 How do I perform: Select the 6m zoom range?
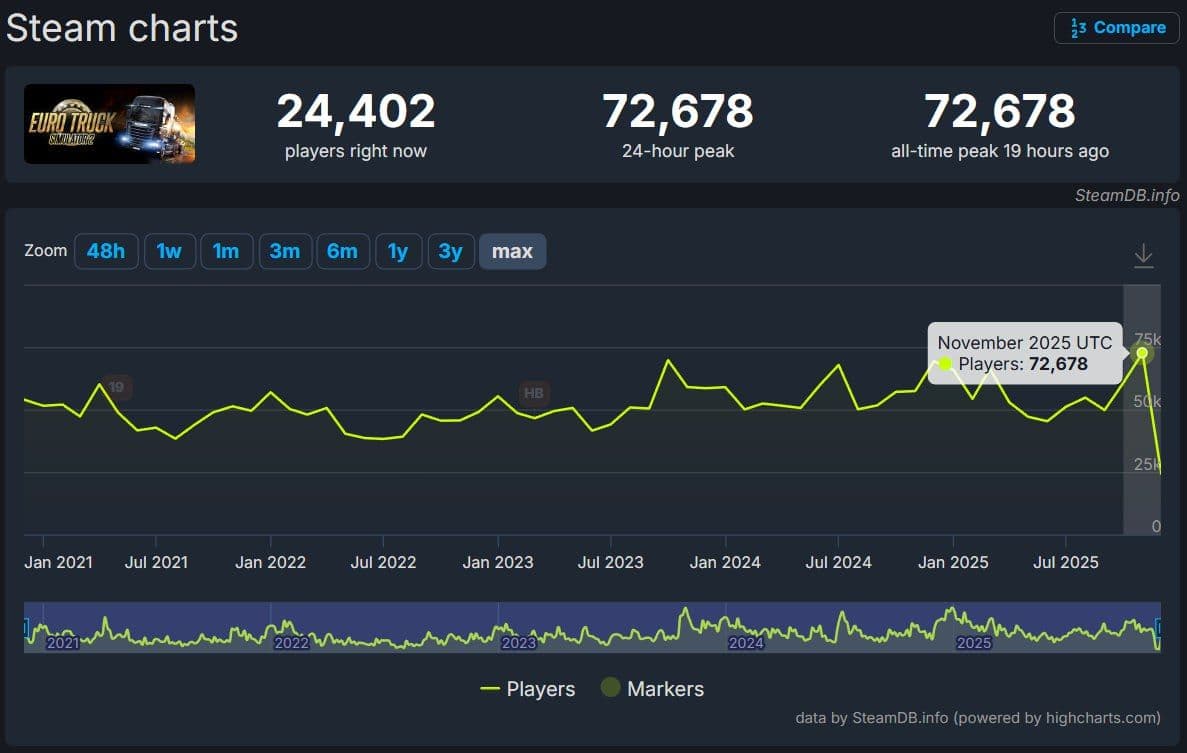coord(343,251)
